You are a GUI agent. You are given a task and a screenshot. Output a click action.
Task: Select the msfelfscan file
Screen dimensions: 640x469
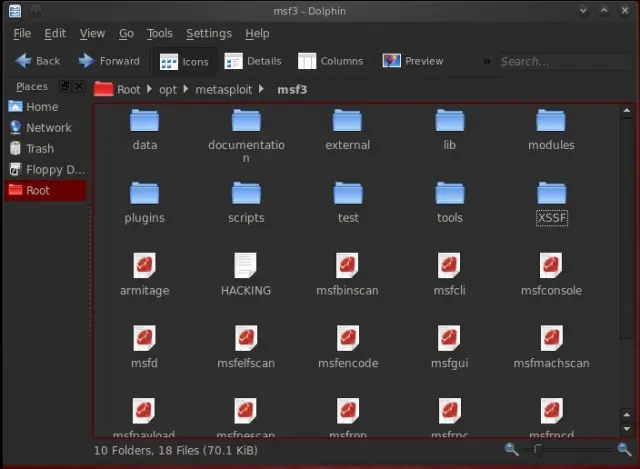(246, 347)
